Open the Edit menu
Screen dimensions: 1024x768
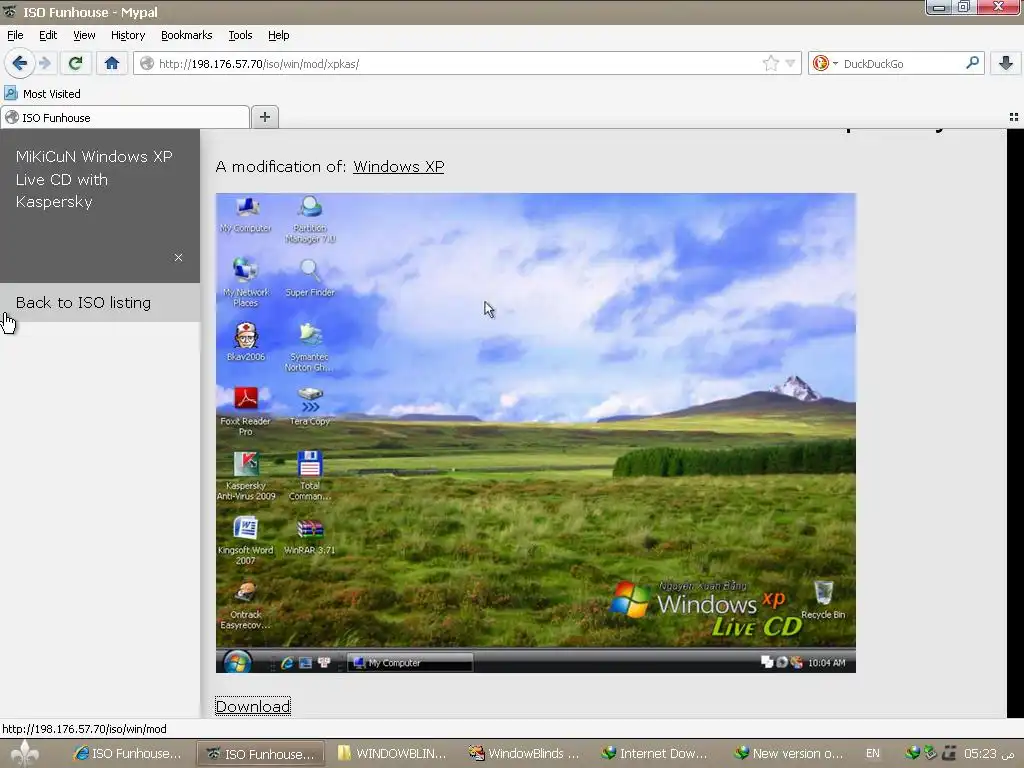(x=48, y=35)
